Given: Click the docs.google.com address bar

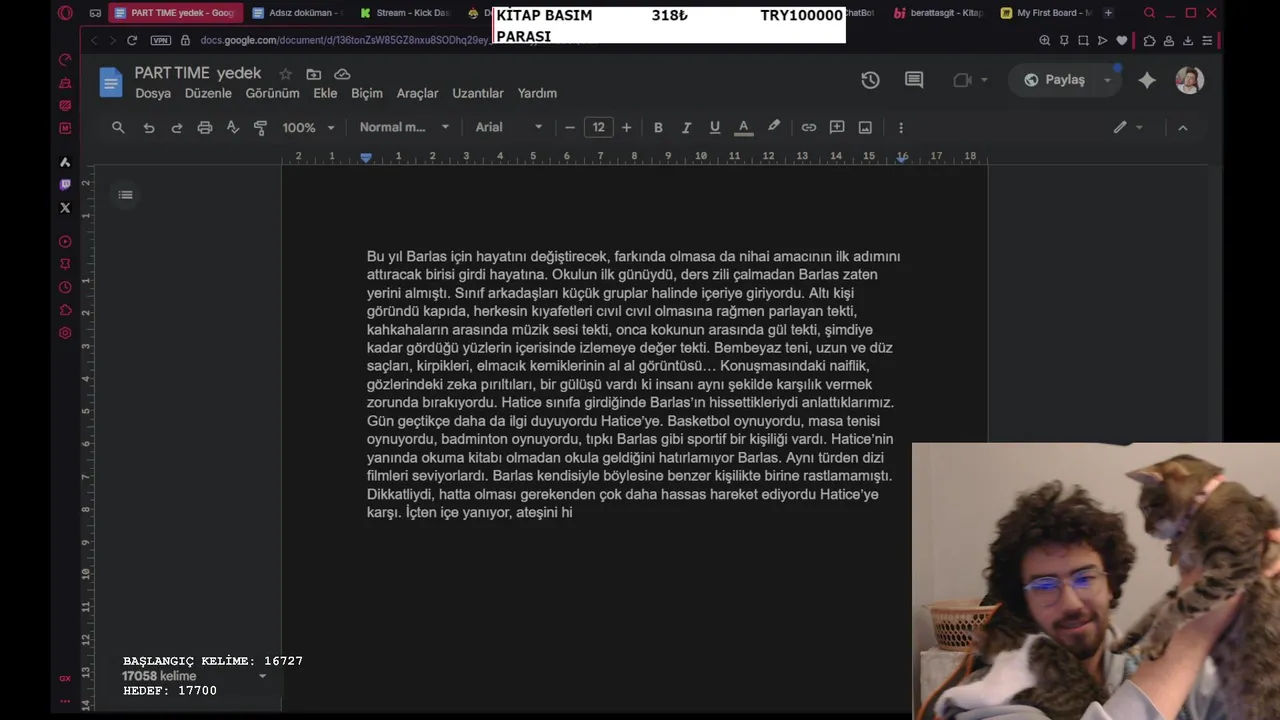Looking at the screenshot, I should pyautogui.click(x=345, y=40).
